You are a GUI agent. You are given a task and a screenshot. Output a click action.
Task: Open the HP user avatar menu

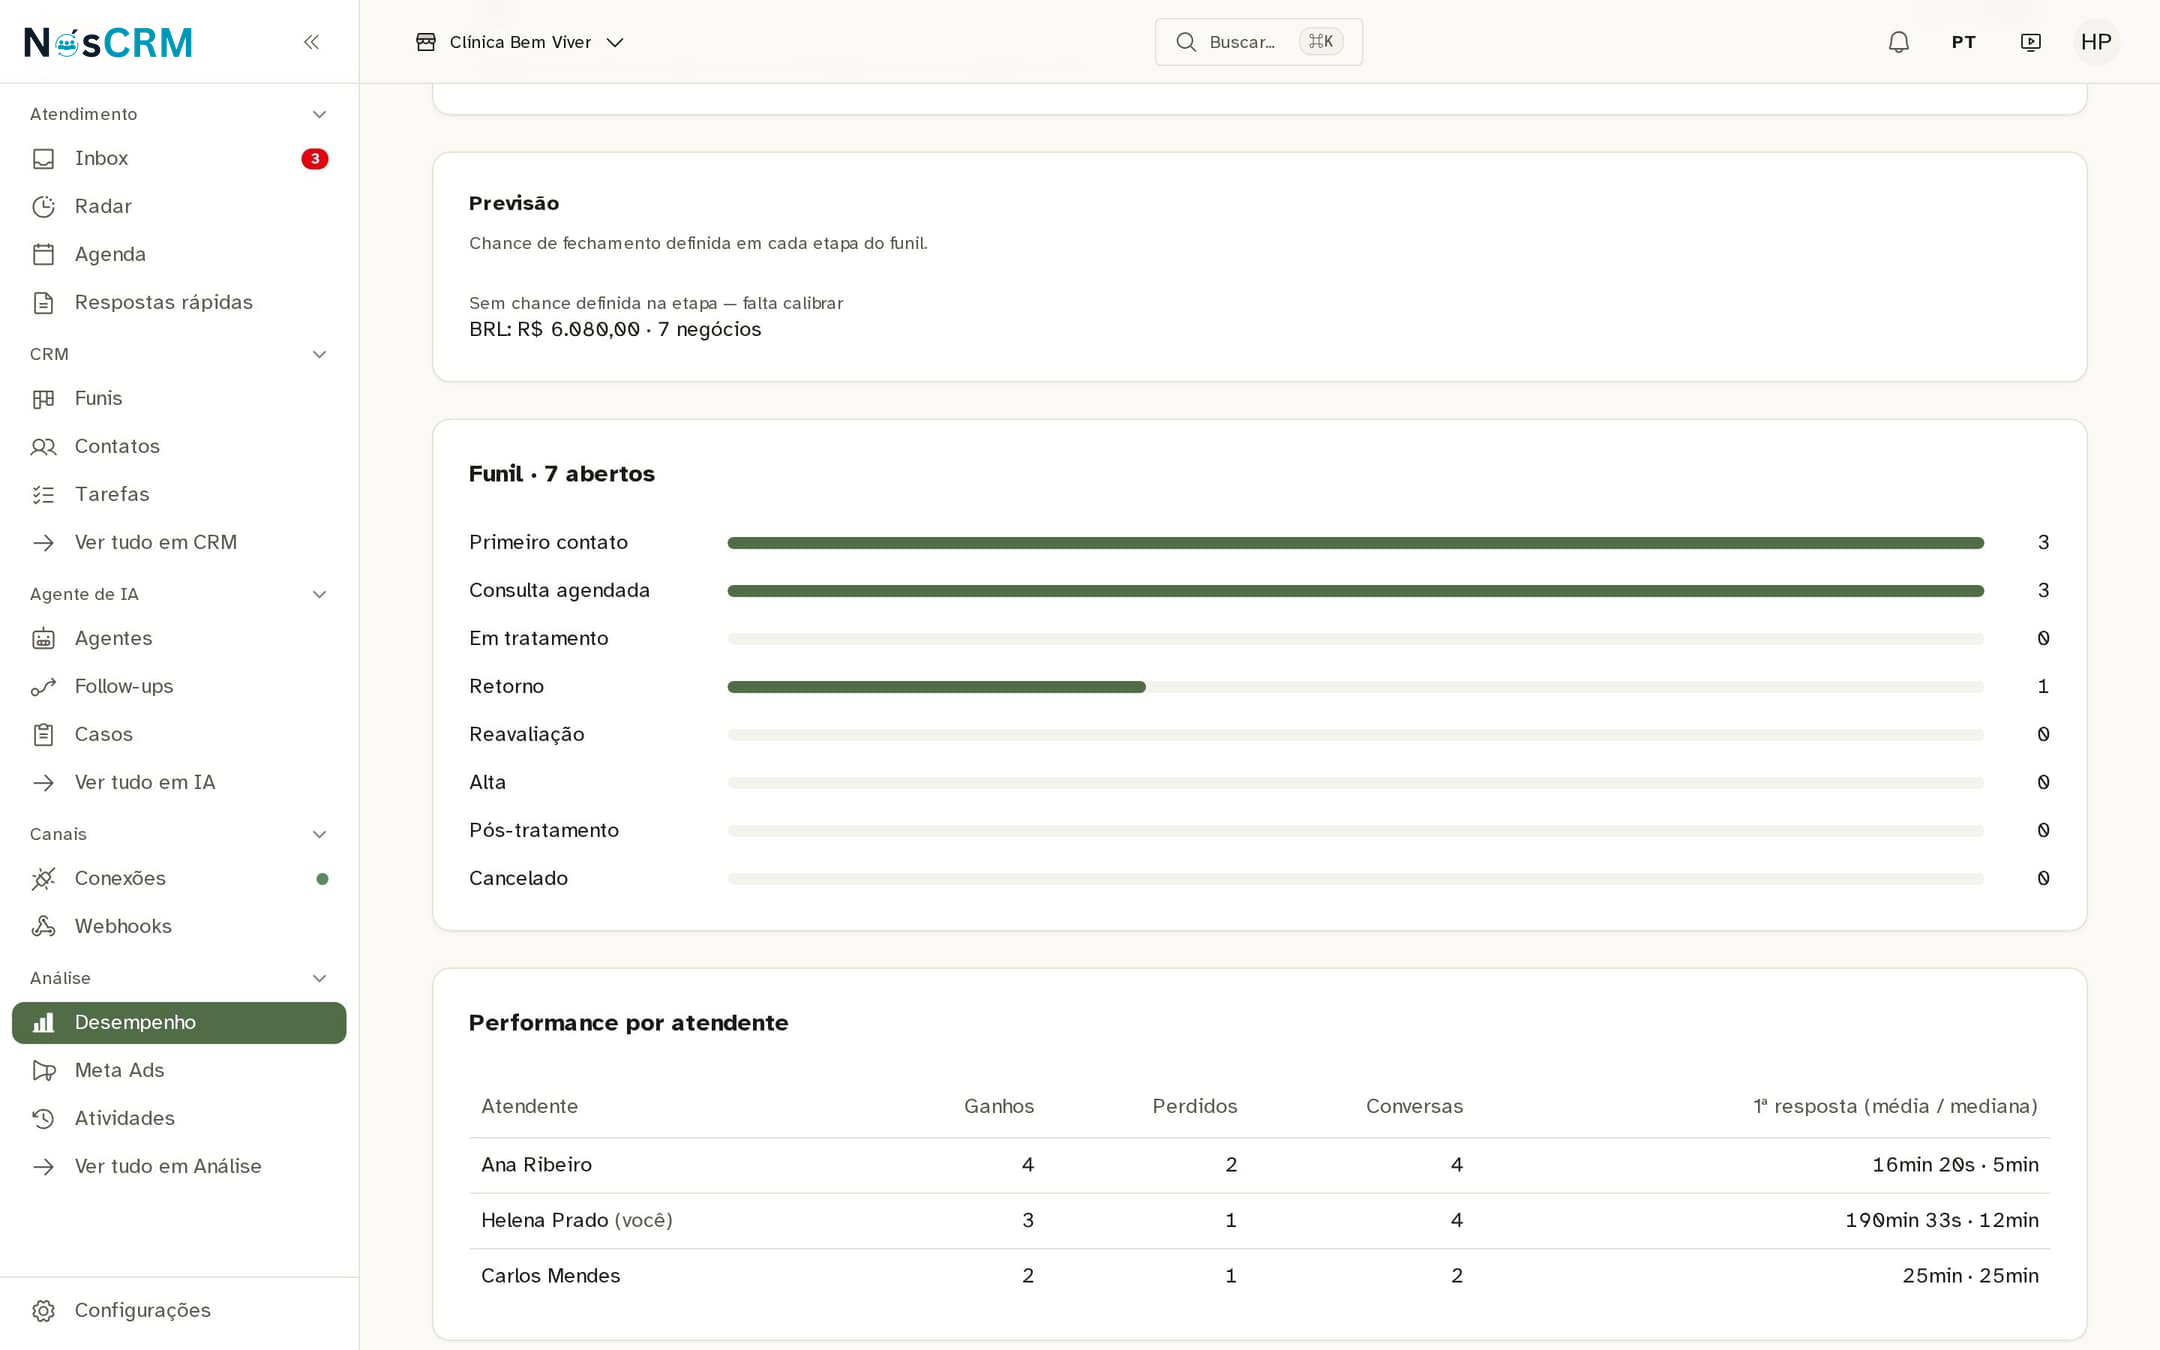[x=2096, y=42]
